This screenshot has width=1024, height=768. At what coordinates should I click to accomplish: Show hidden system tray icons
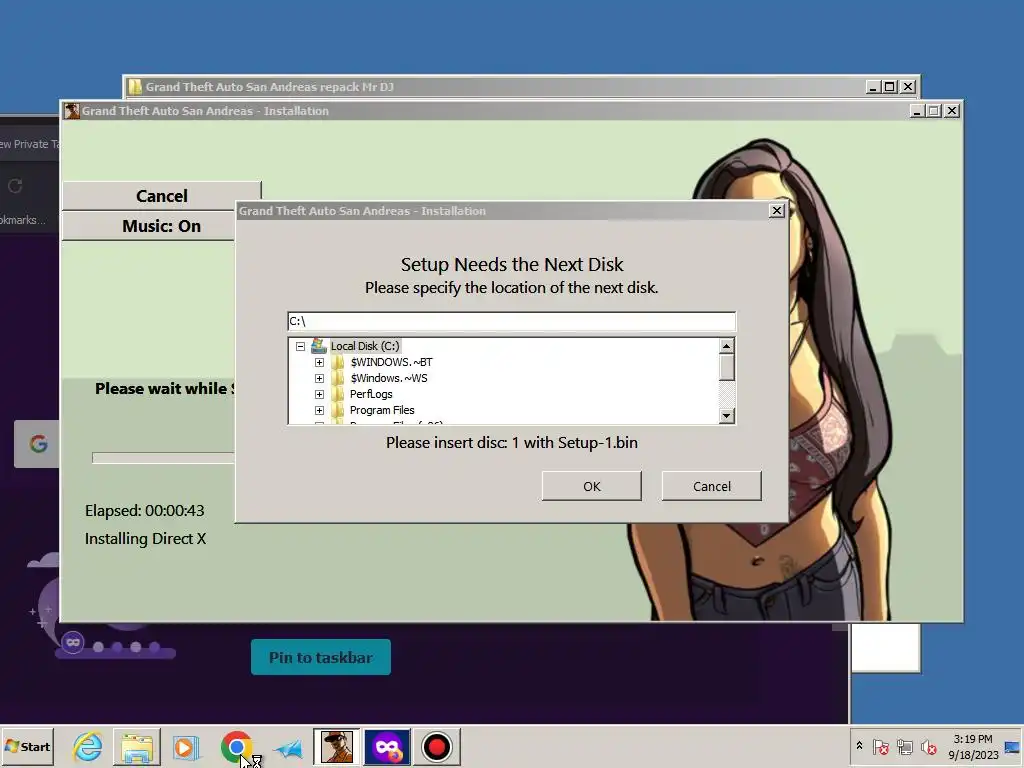859,746
